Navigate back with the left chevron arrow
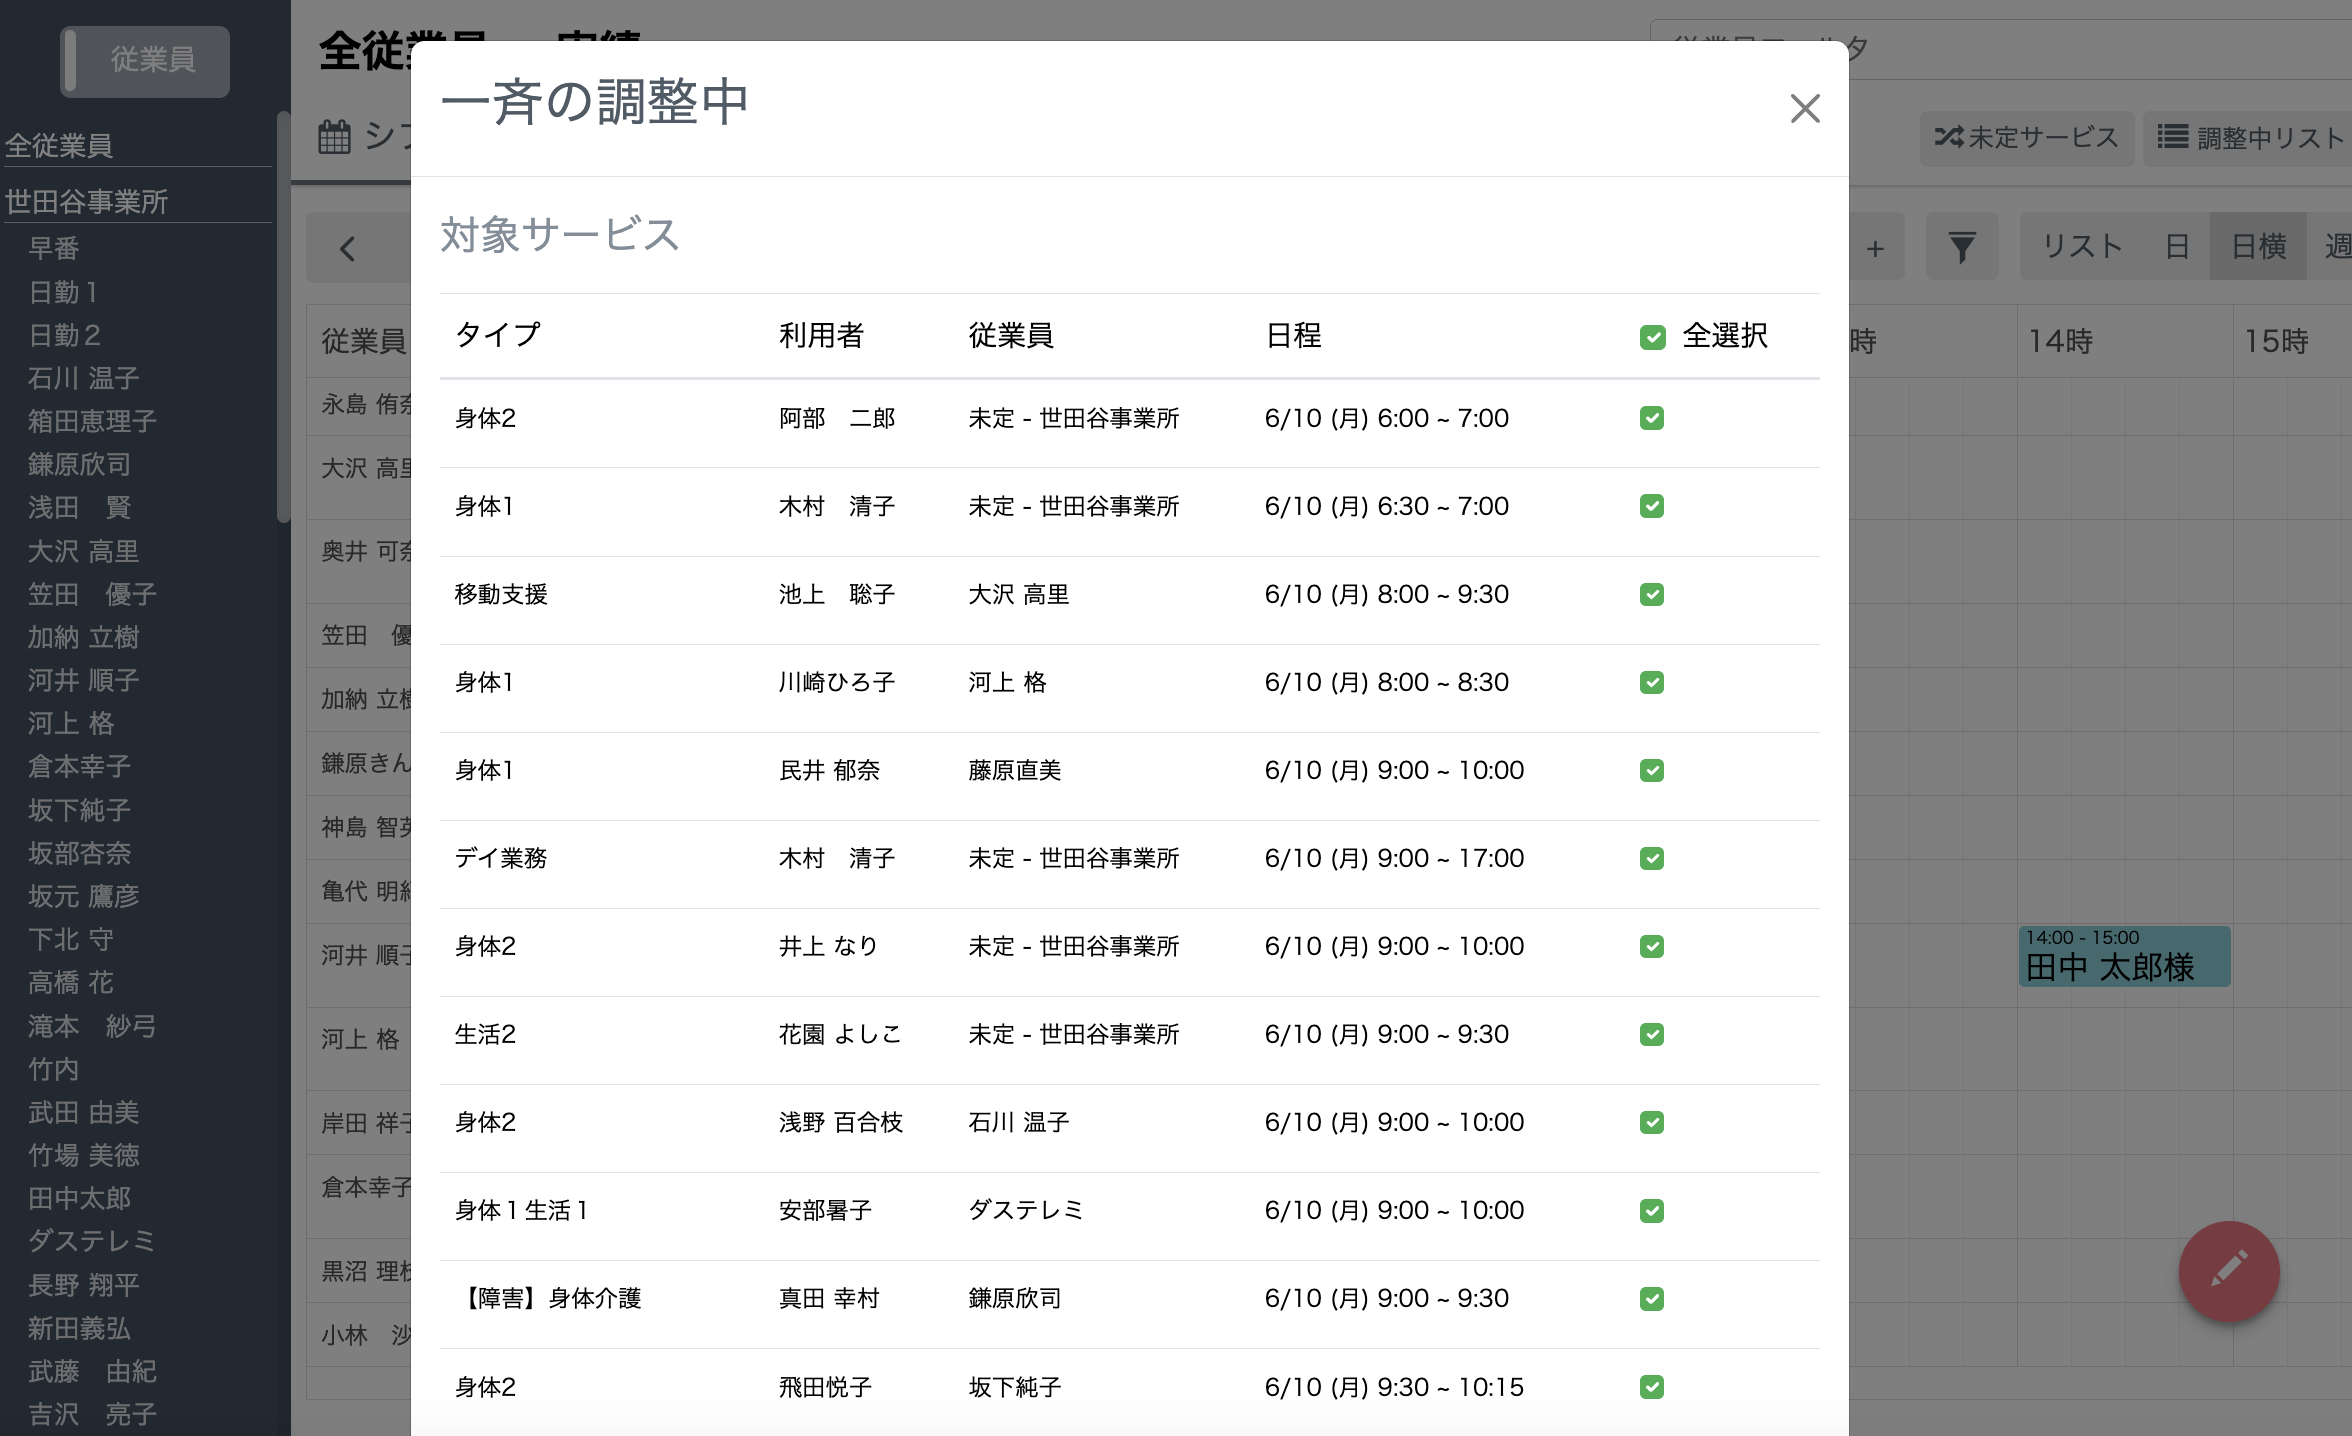2352x1436 pixels. [x=347, y=248]
